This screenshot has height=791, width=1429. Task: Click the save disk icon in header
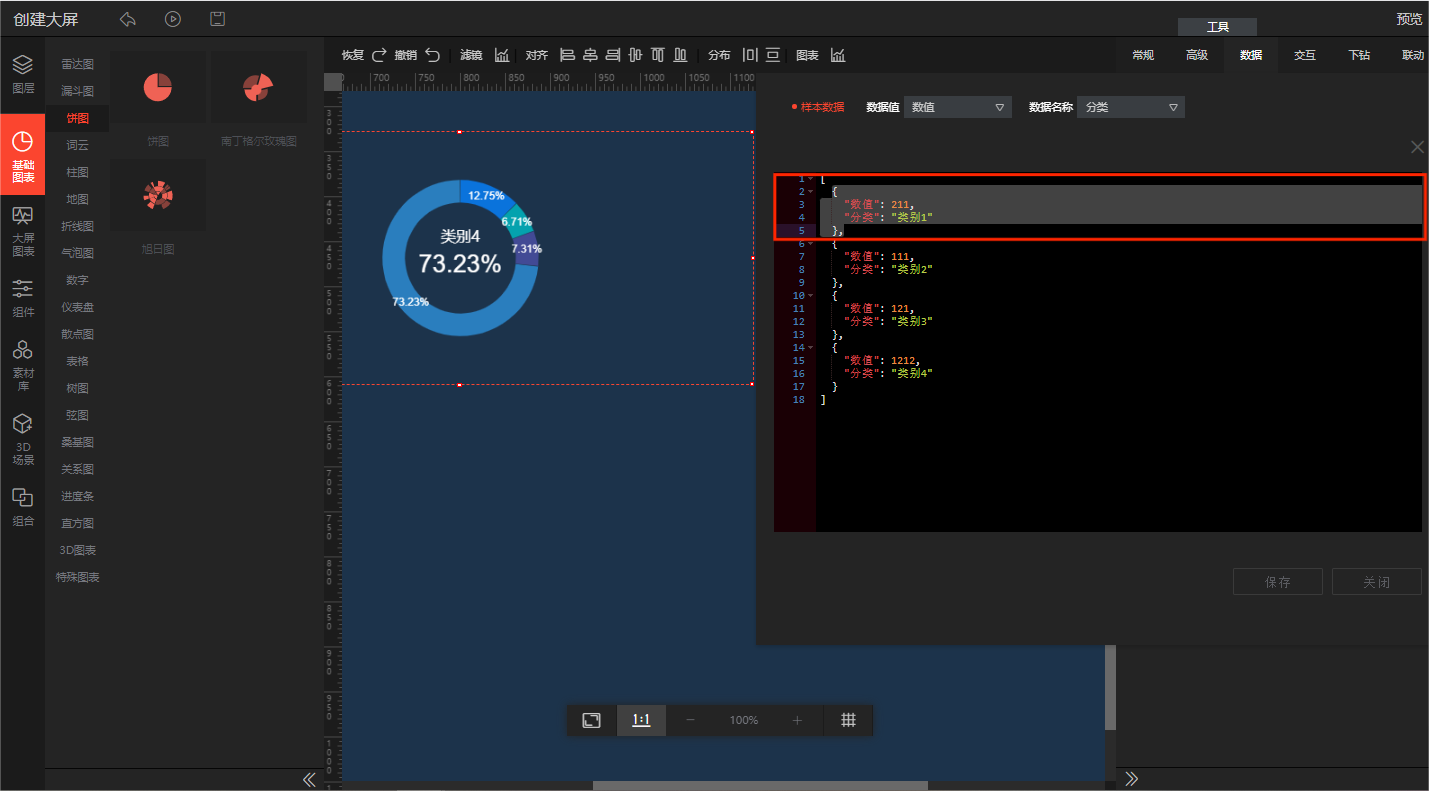(217, 19)
